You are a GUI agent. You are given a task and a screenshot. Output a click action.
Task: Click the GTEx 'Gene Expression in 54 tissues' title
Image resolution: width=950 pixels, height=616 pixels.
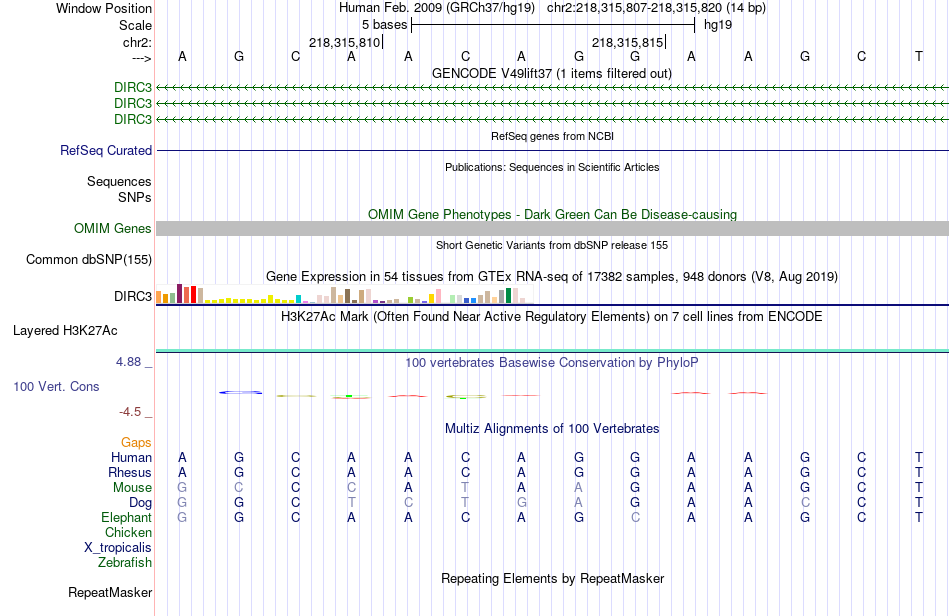[x=552, y=277]
